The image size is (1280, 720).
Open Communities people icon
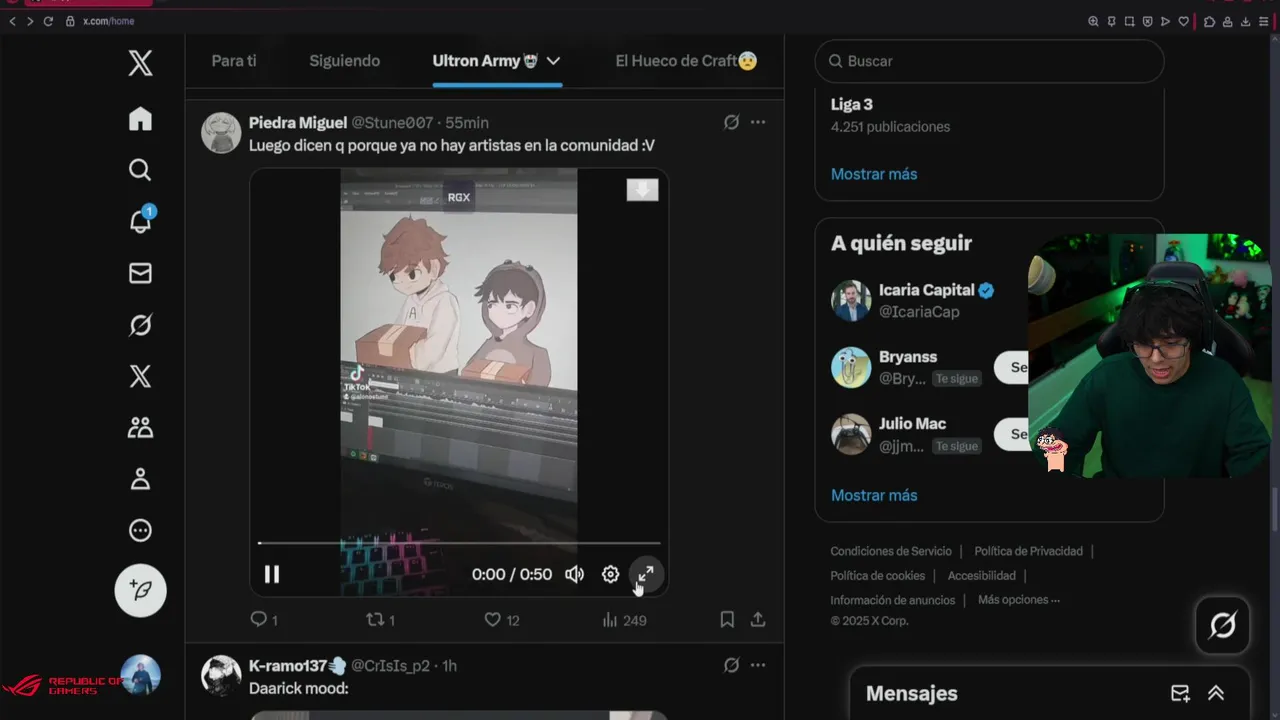(x=140, y=428)
